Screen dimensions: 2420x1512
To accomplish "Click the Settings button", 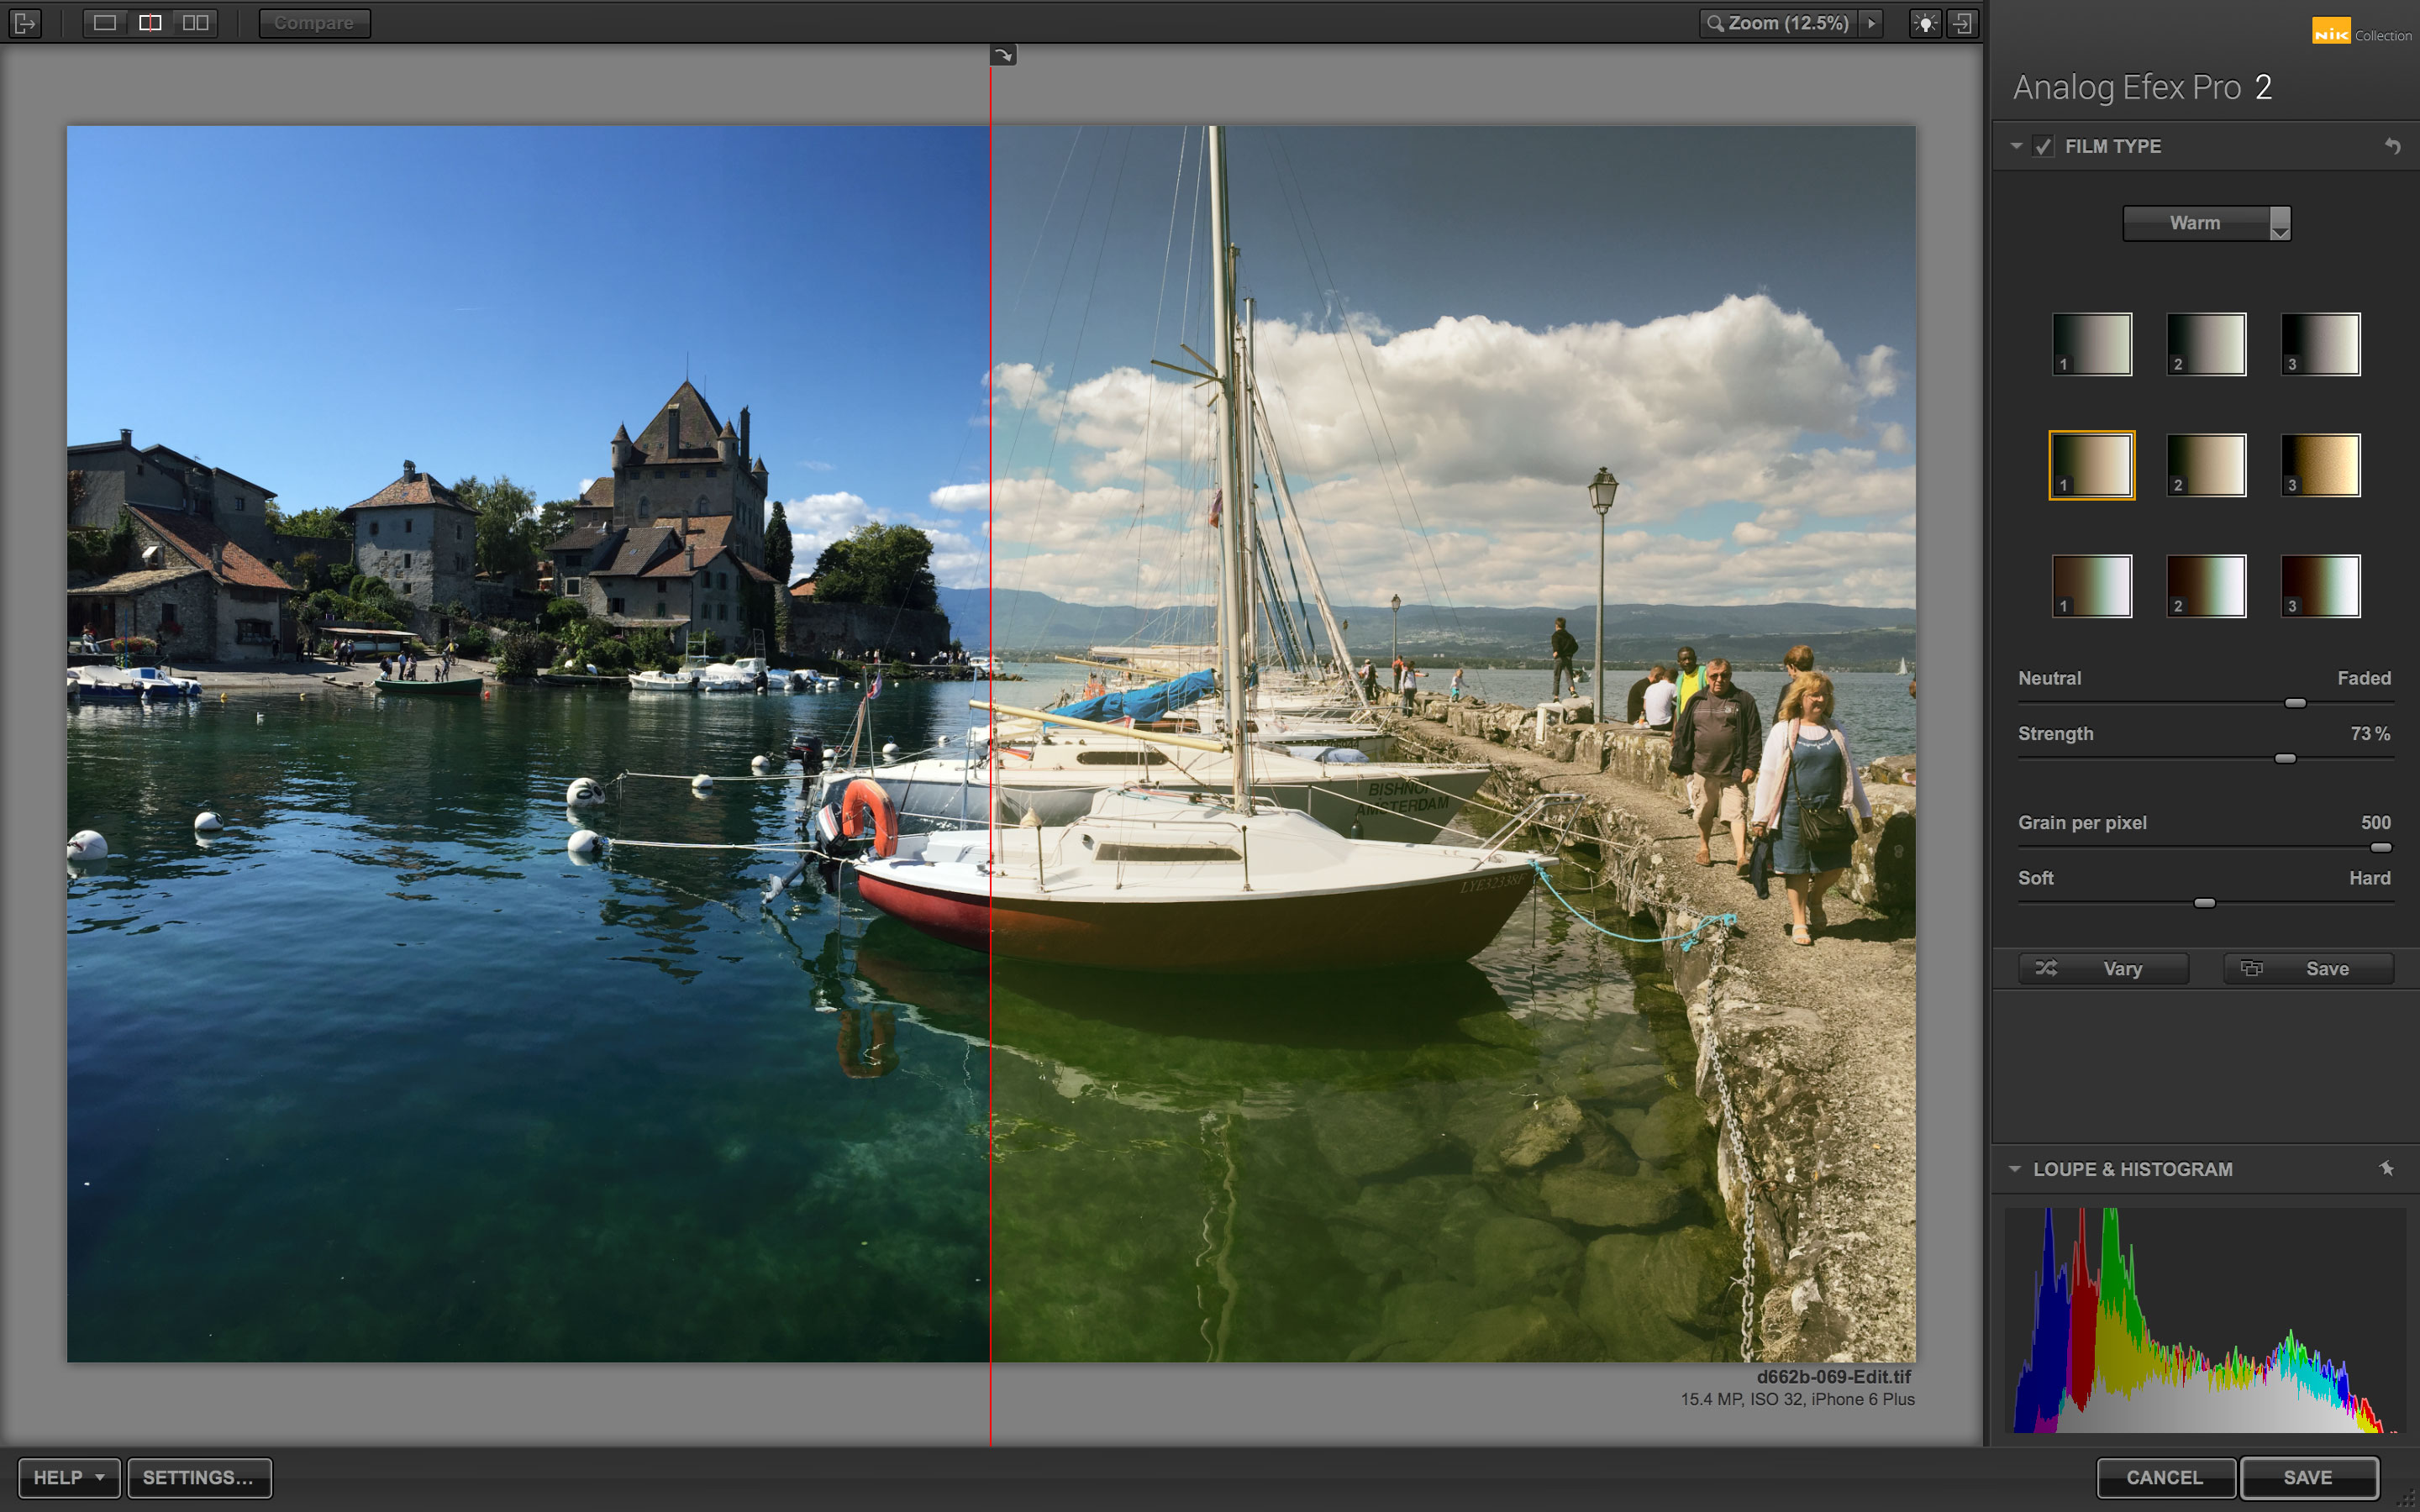I will coord(199,1477).
